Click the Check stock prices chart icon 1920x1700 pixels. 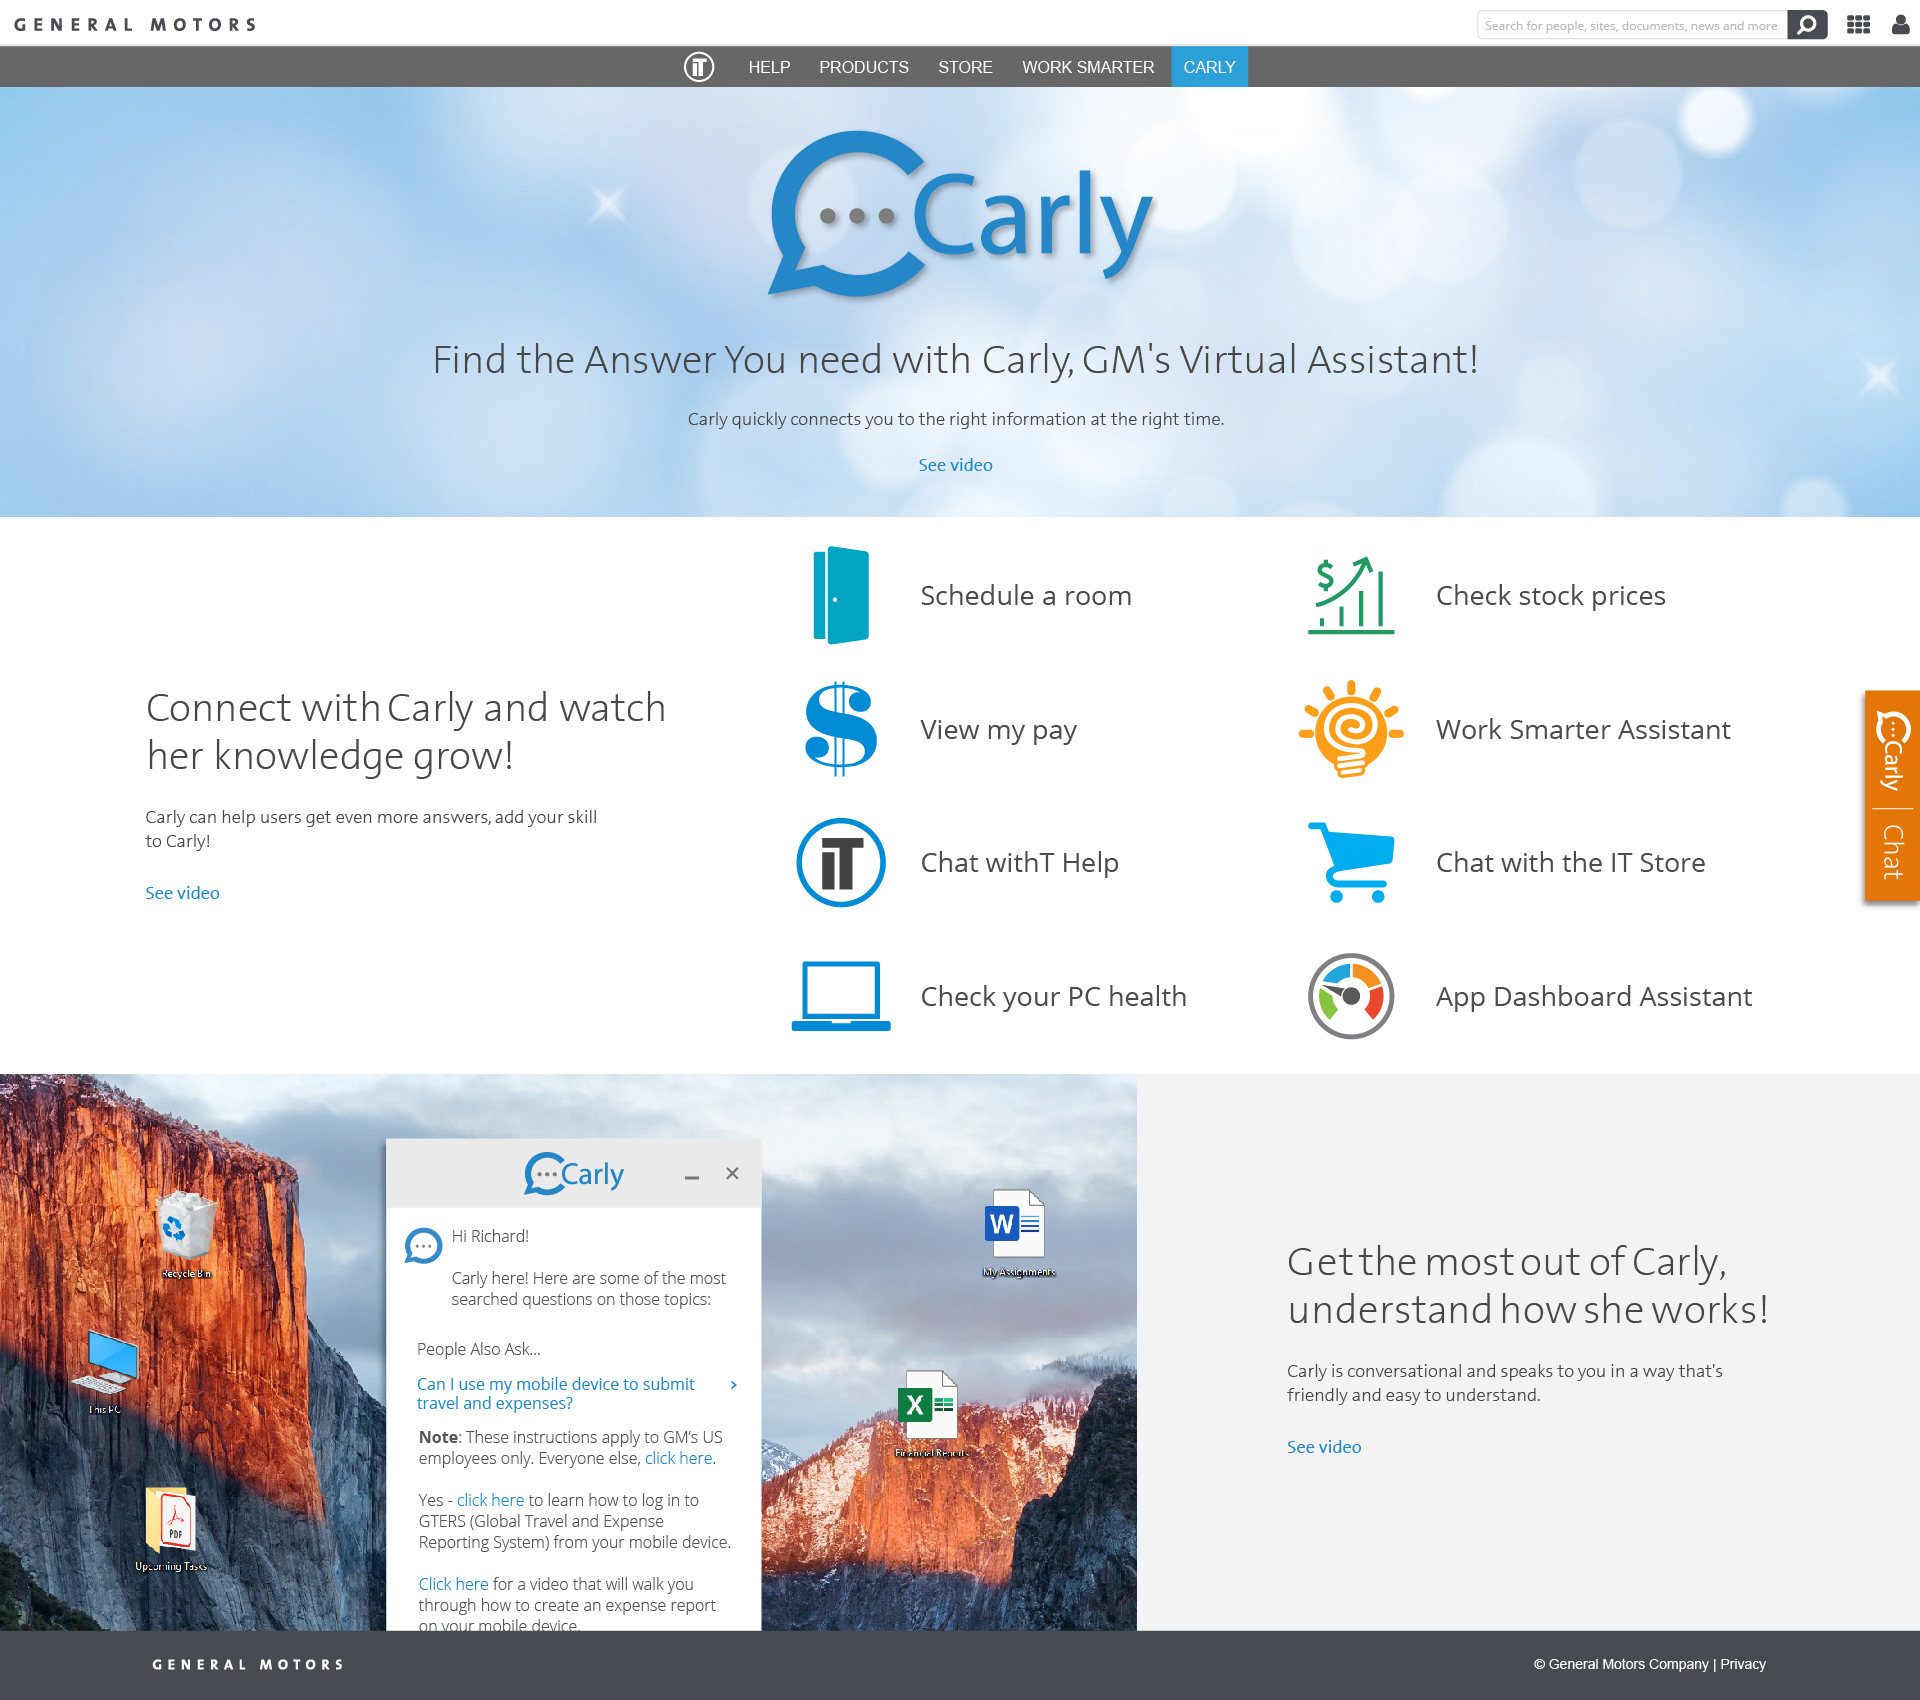pos(1349,595)
